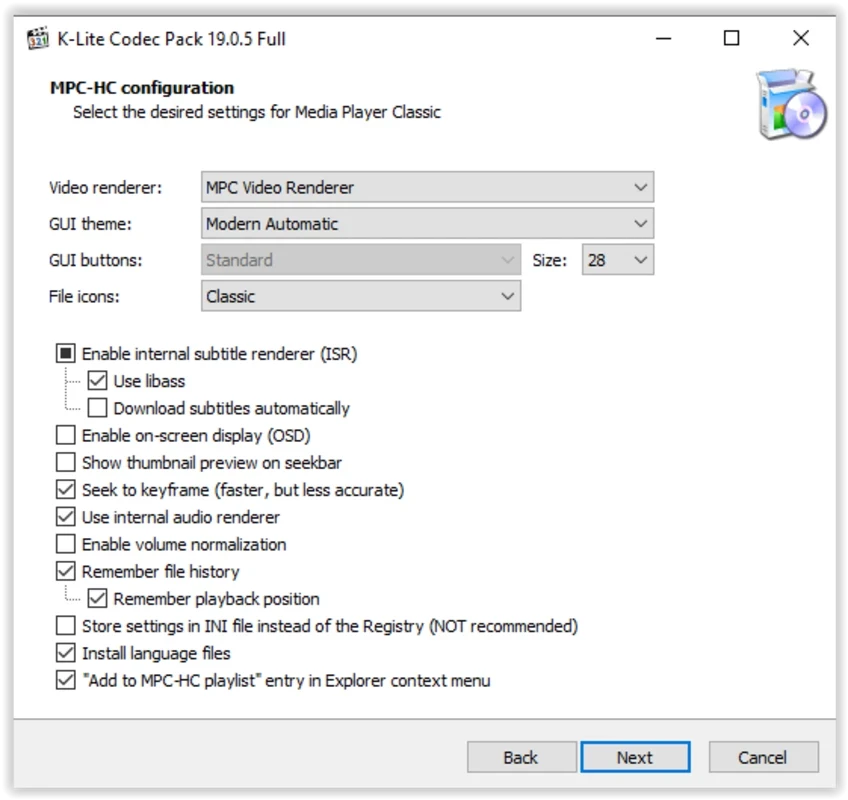Enable on-screen display (OSD) checkbox
848x800 pixels.
[66, 436]
